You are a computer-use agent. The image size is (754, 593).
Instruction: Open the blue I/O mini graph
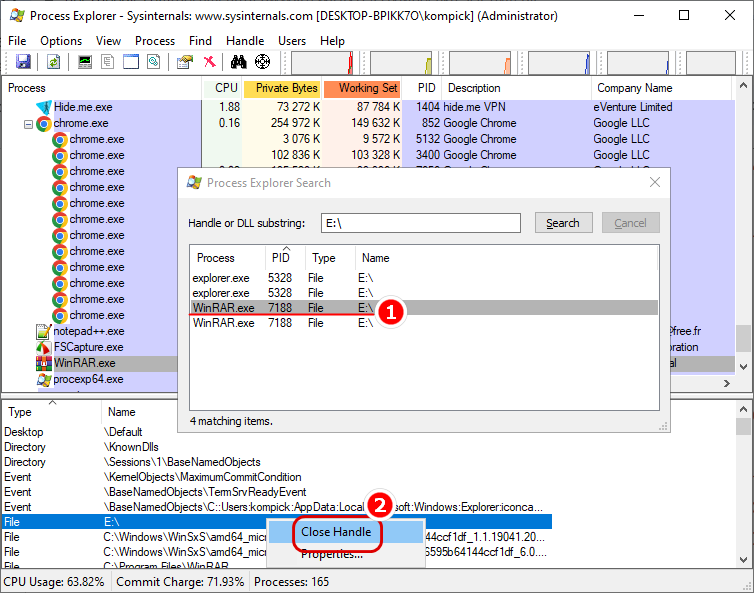(559, 63)
